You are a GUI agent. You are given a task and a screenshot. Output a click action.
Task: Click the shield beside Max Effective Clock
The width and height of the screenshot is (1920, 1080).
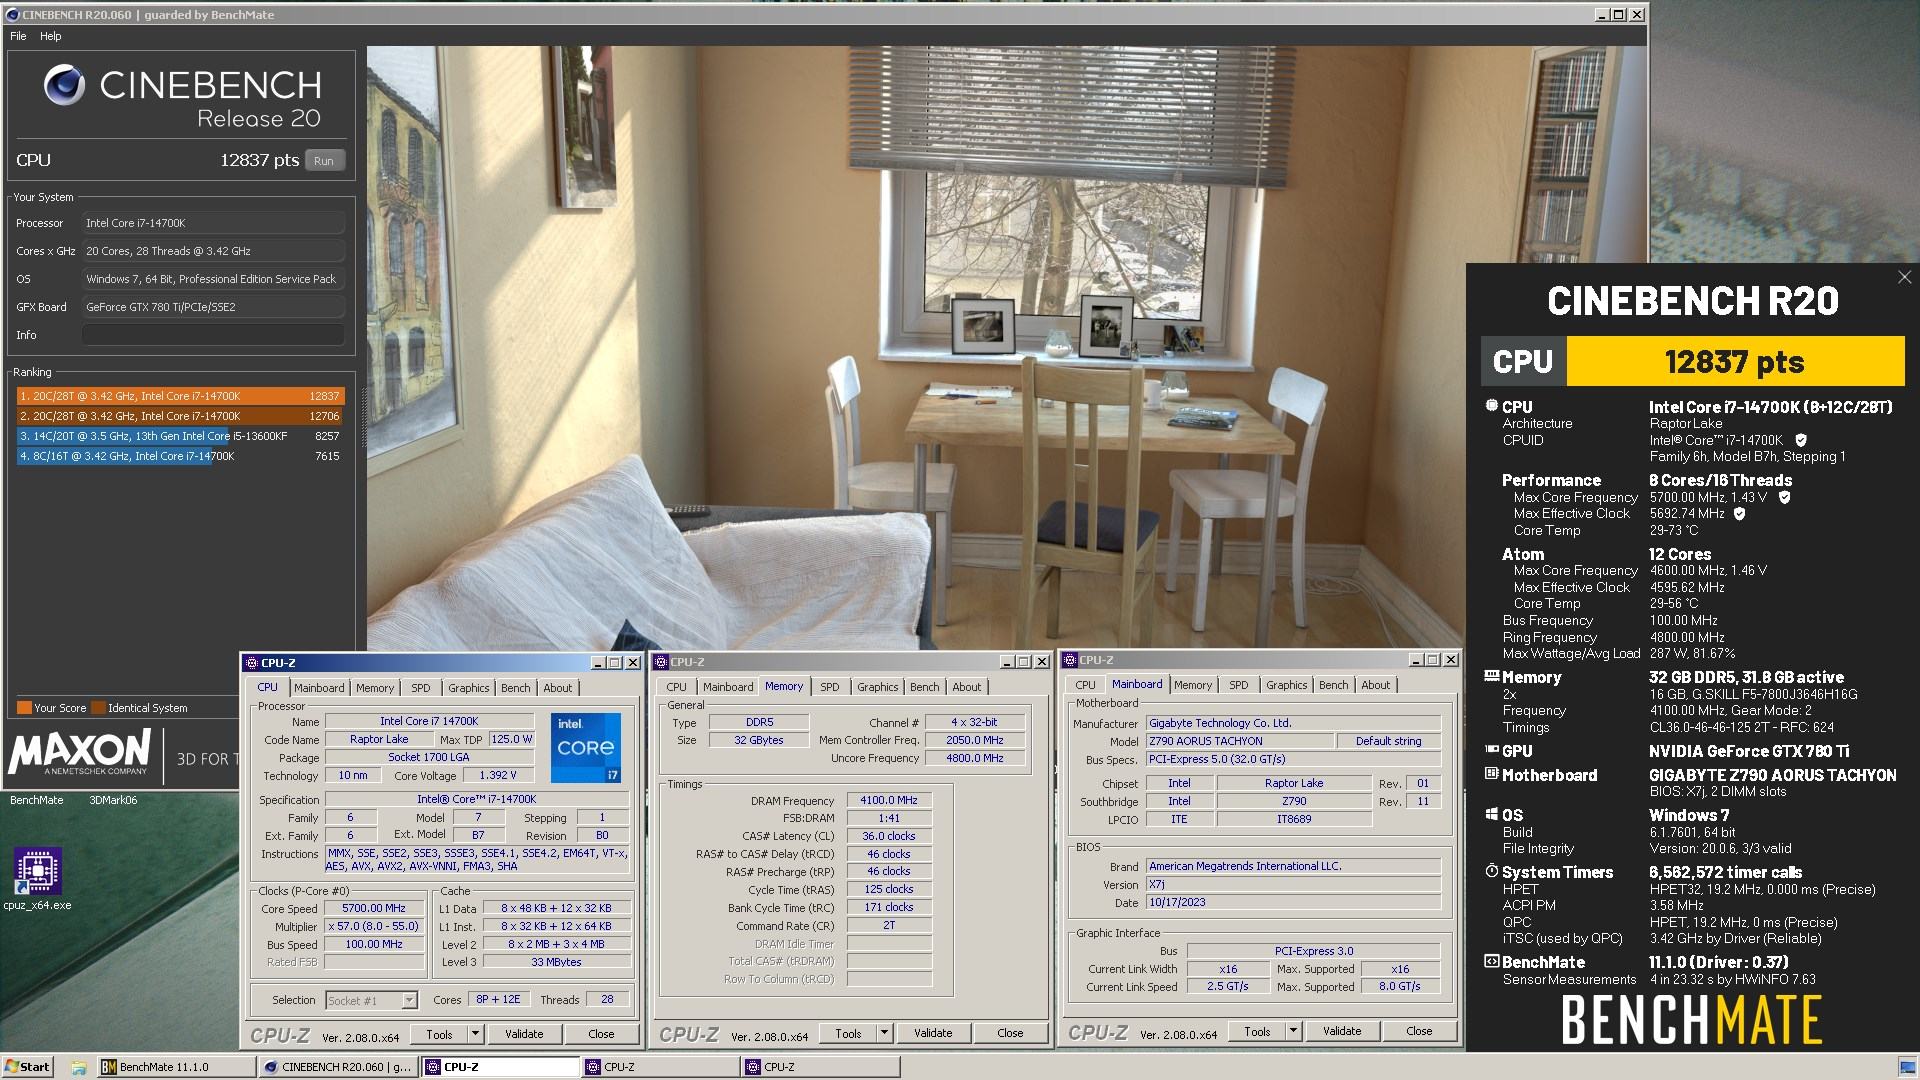1739,514
